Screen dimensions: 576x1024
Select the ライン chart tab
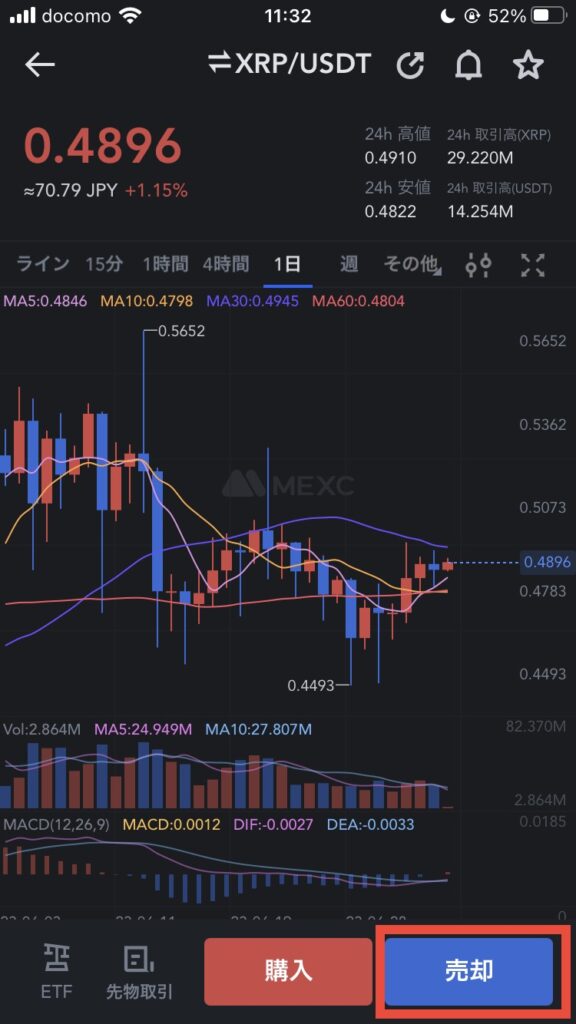click(x=42, y=264)
